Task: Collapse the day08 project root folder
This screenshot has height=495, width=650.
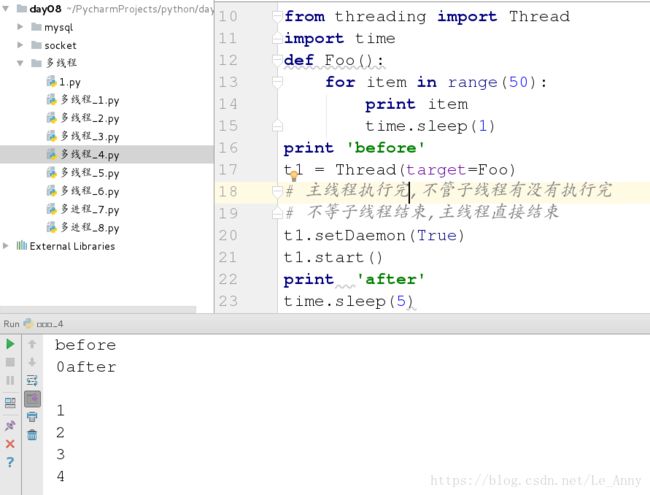Action: (8, 9)
